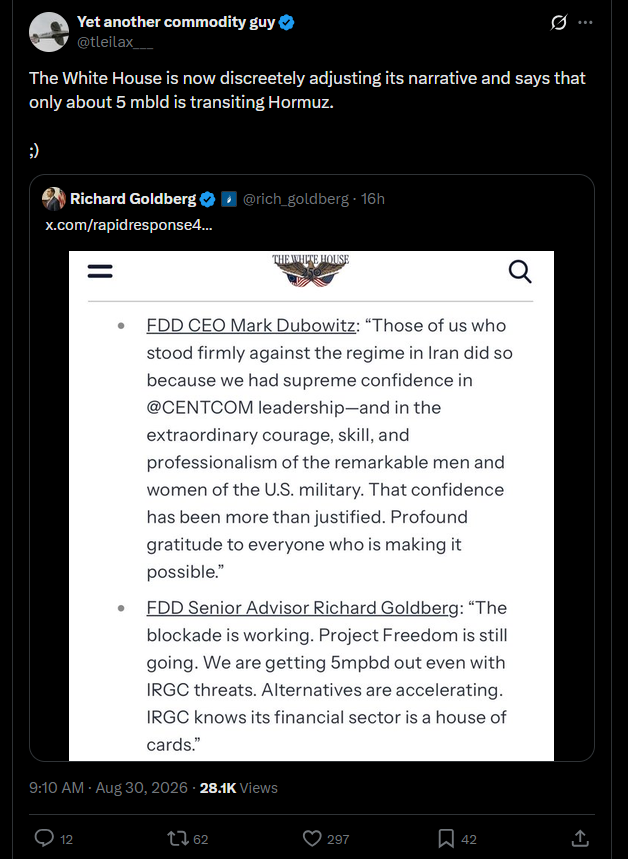Click the blue verified badge beside author name
The height and width of the screenshot is (859, 628).
pos(287,22)
